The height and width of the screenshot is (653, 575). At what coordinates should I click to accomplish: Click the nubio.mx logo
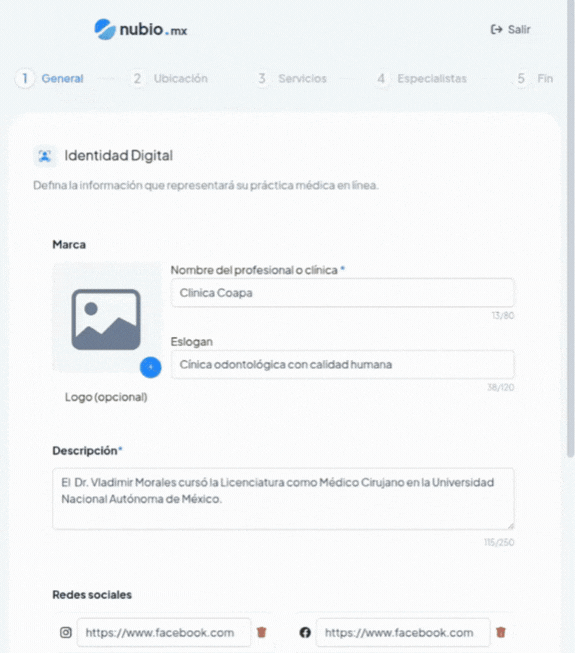[x=141, y=30]
